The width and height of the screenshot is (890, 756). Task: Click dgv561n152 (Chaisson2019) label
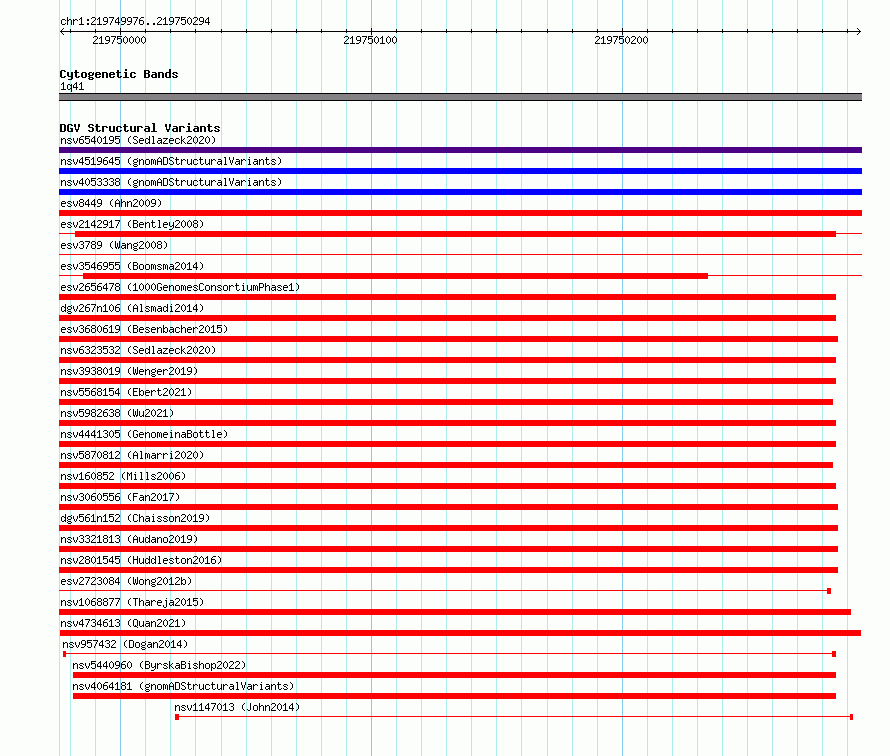tap(135, 518)
